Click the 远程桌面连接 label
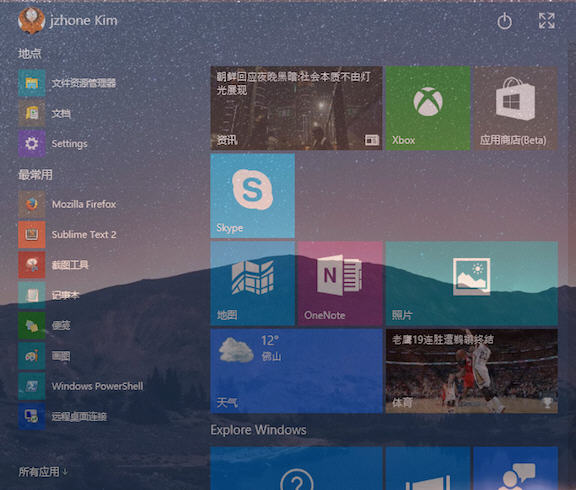 point(79,417)
